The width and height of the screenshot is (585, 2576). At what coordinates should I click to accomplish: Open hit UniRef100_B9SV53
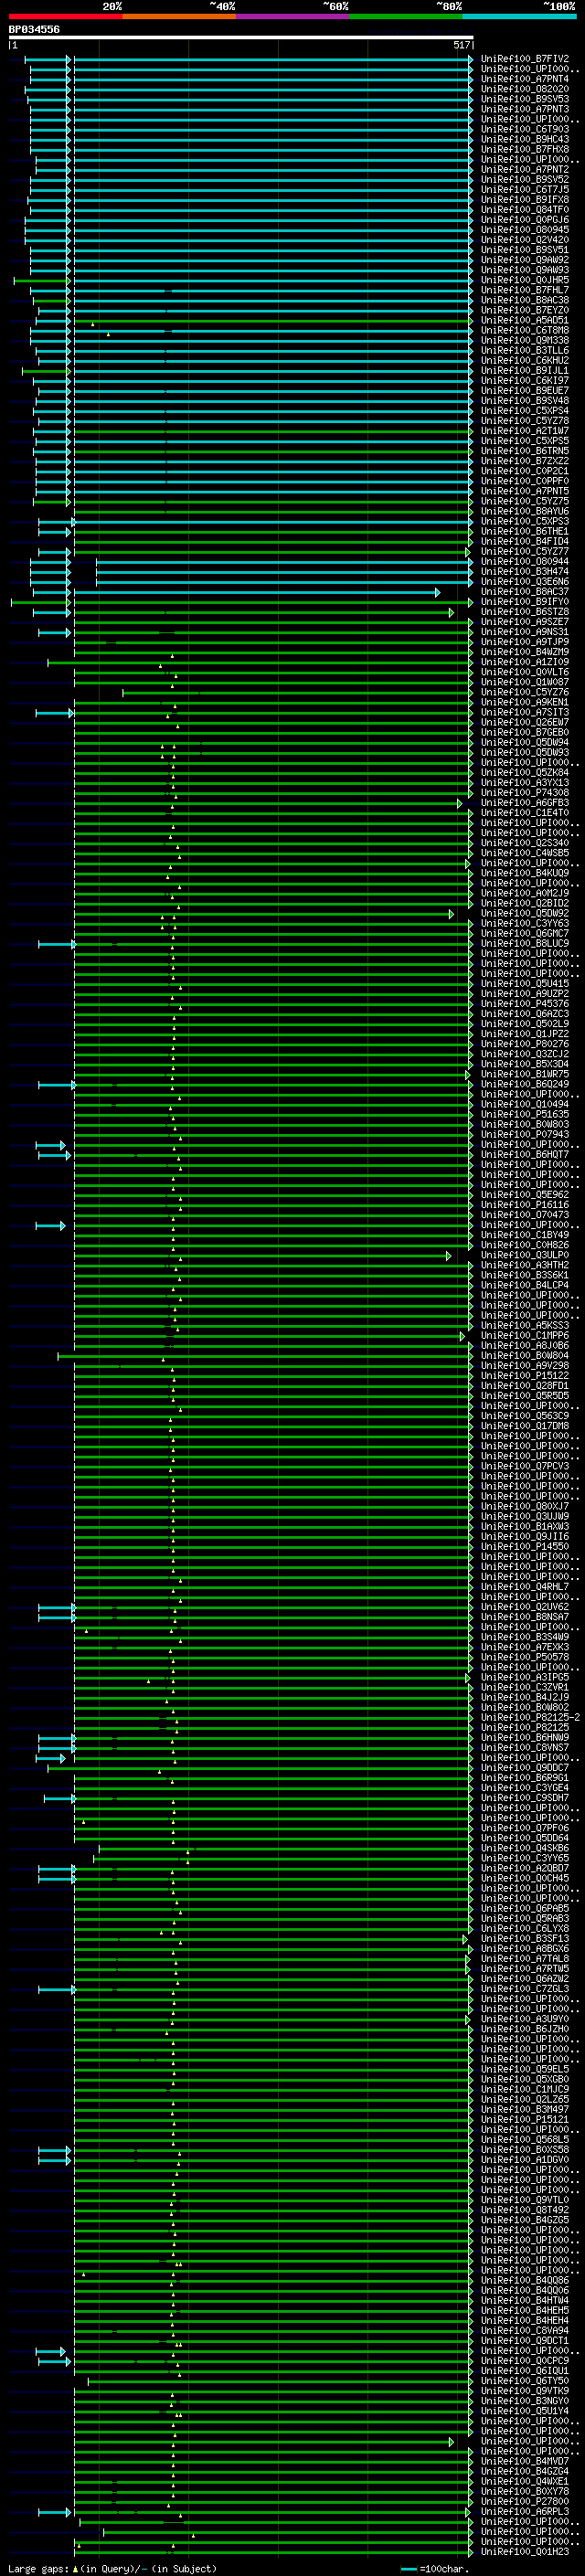[x=525, y=99]
